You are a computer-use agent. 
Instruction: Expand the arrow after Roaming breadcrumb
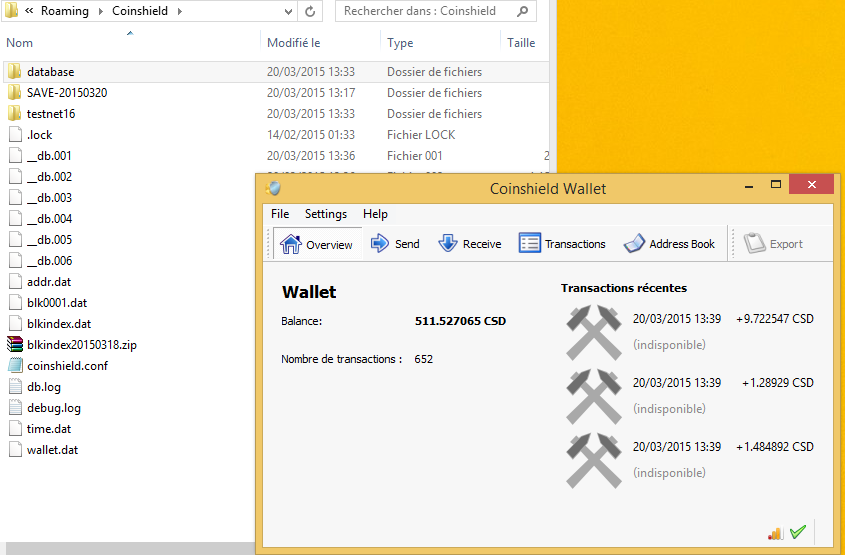100,11
